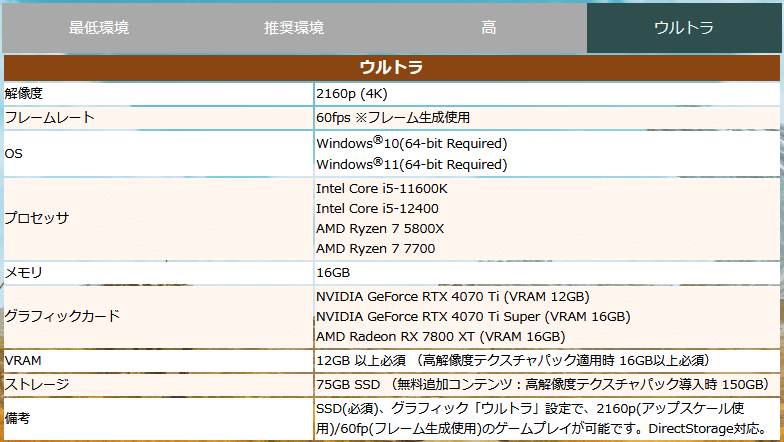784x442 pixels.
Task: Select the 2160p (4K) value
Action: click(352, 94)
